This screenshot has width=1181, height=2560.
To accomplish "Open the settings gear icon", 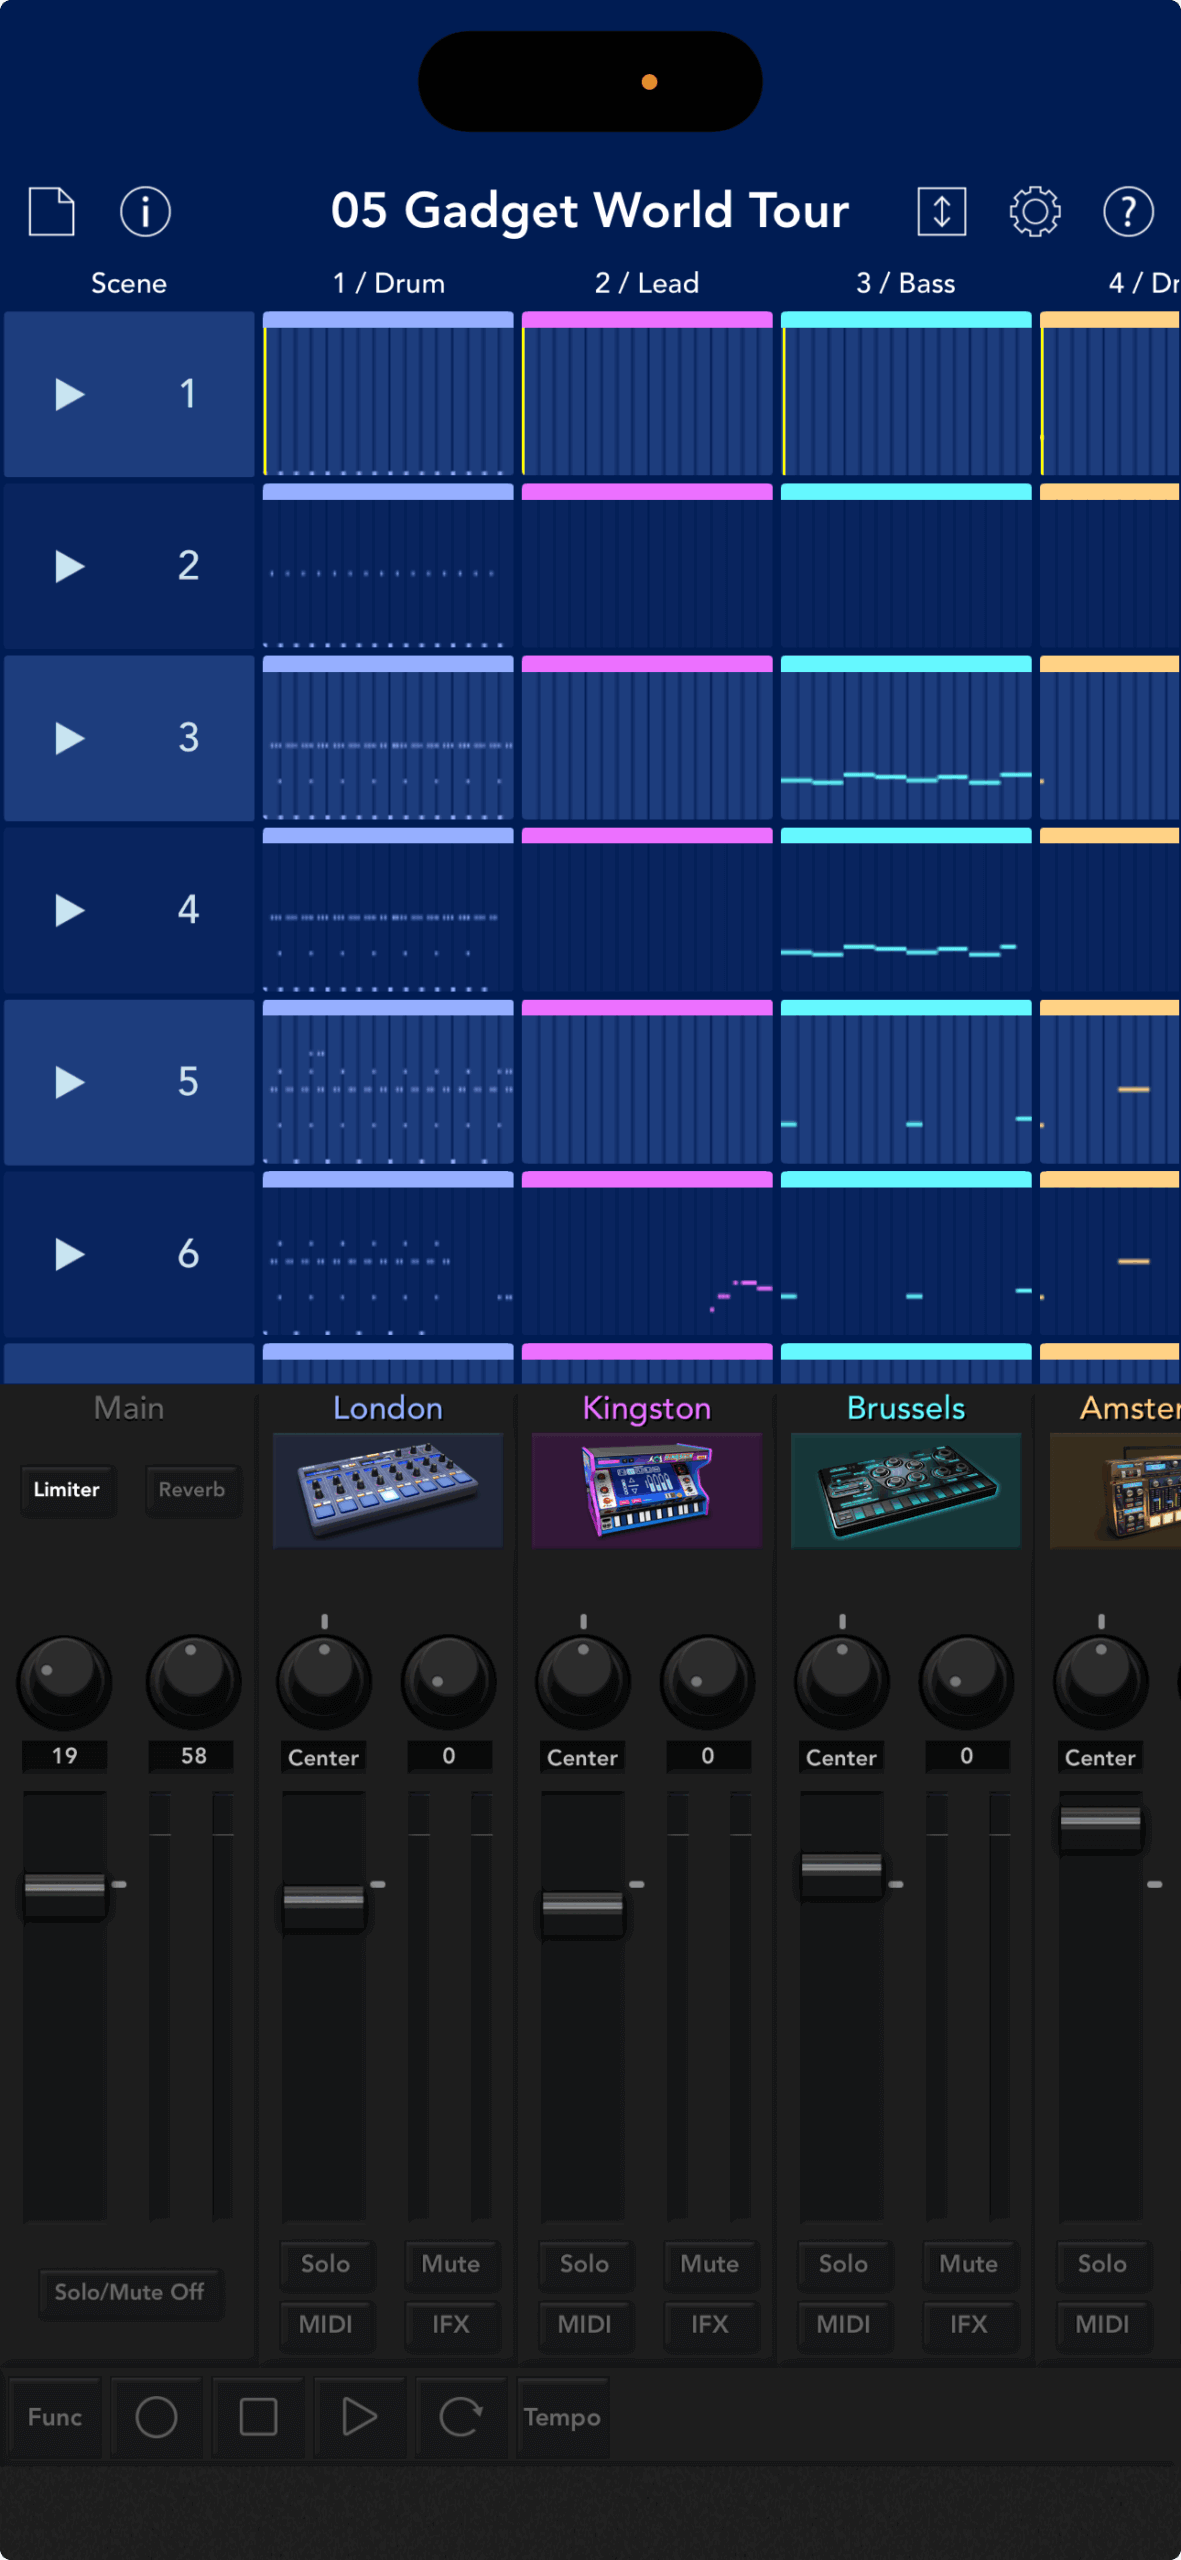I will (1034, 211).
